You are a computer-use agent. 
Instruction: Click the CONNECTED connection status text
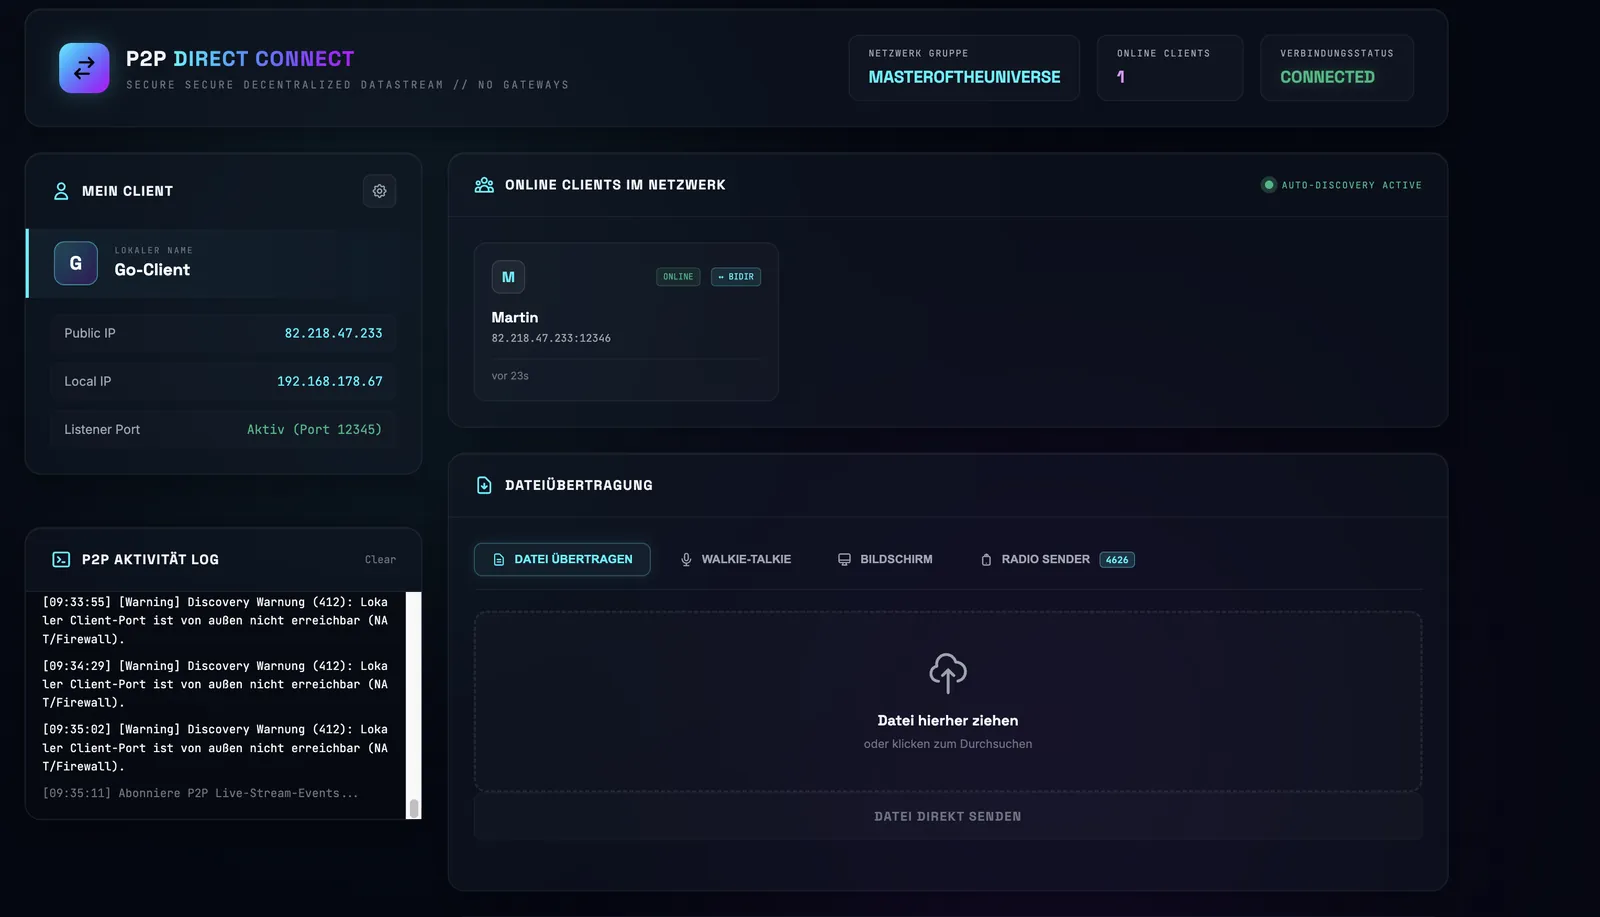(1327, 77)
